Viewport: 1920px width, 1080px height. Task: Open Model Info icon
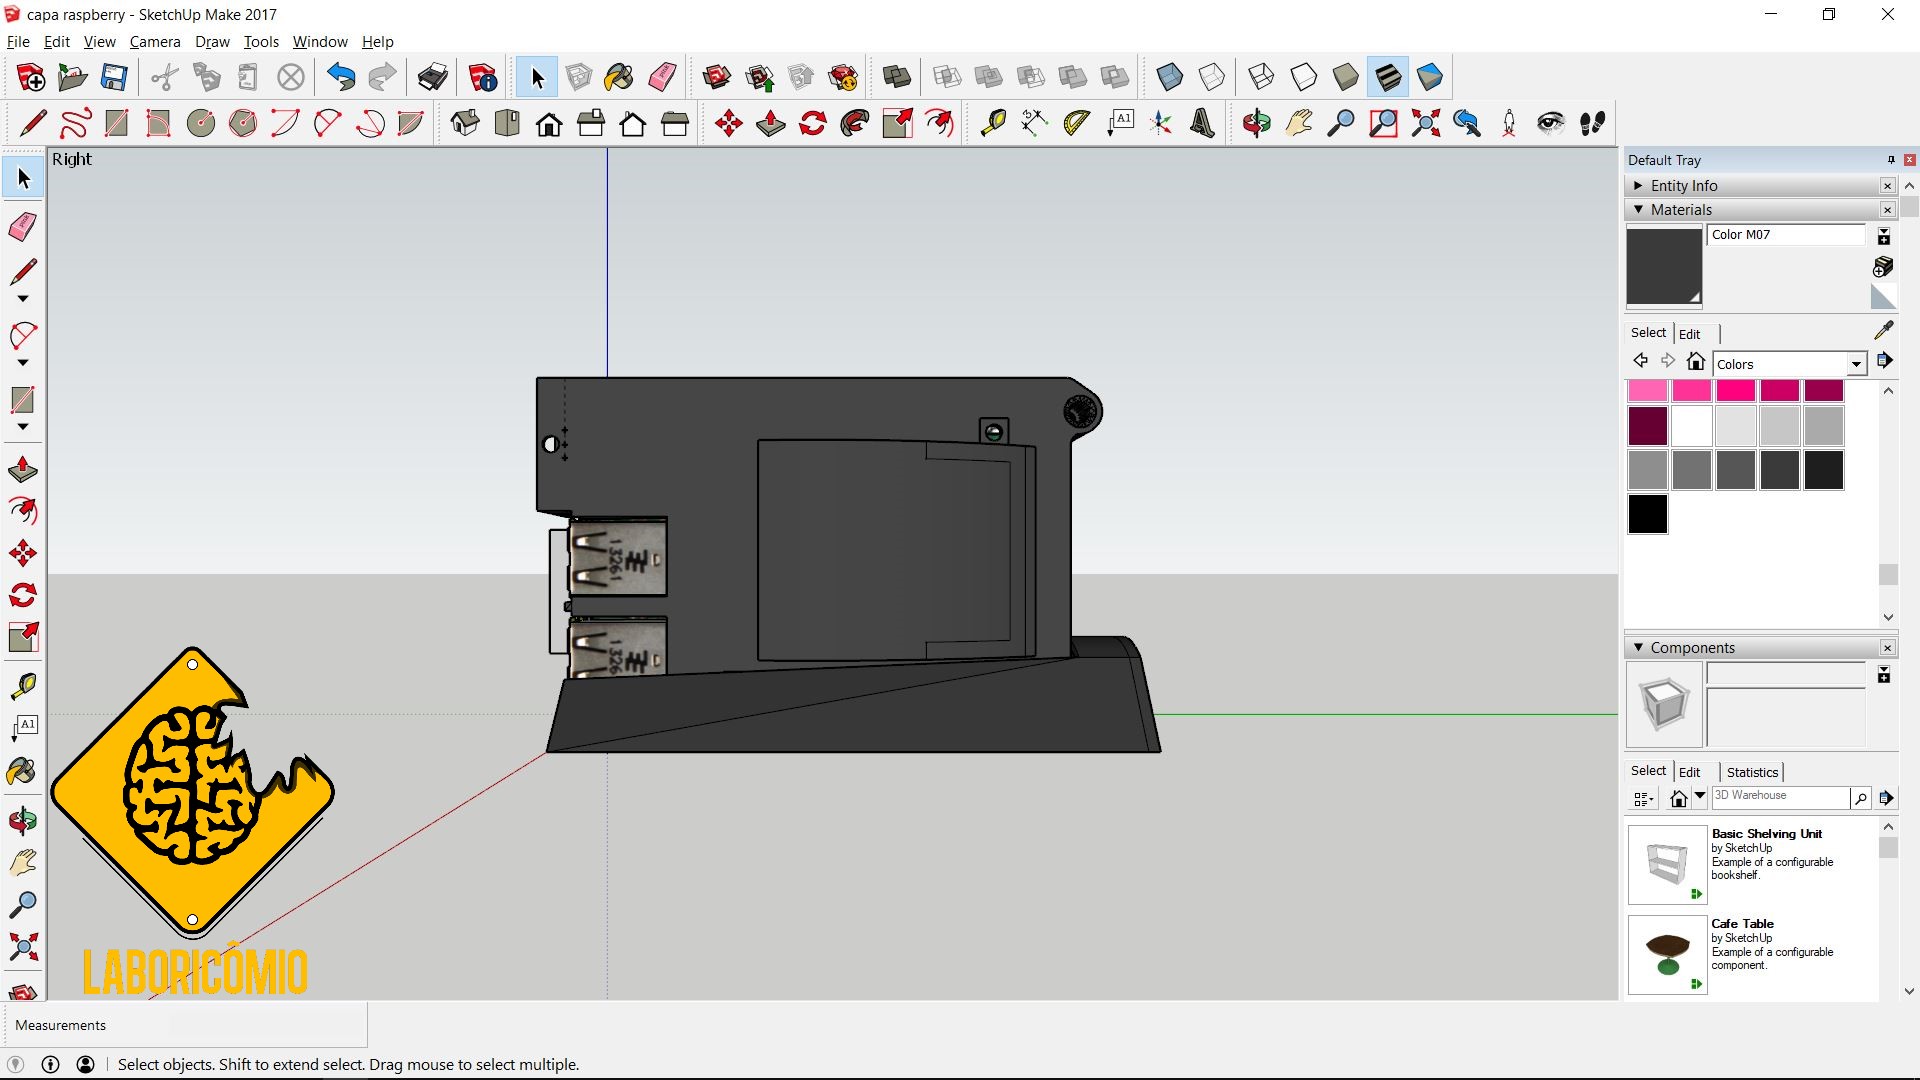(x=482, y=77)
